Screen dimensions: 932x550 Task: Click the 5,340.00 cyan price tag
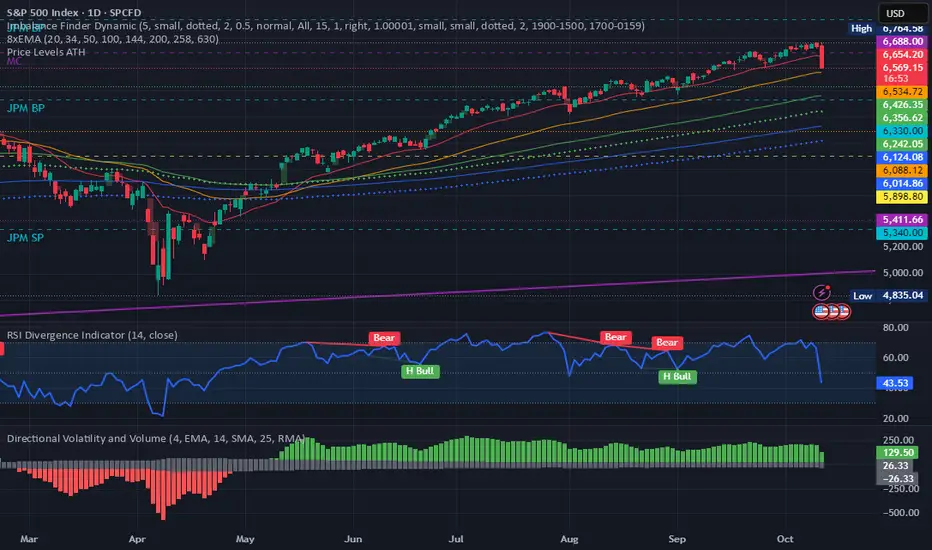(x=902, y=232)
